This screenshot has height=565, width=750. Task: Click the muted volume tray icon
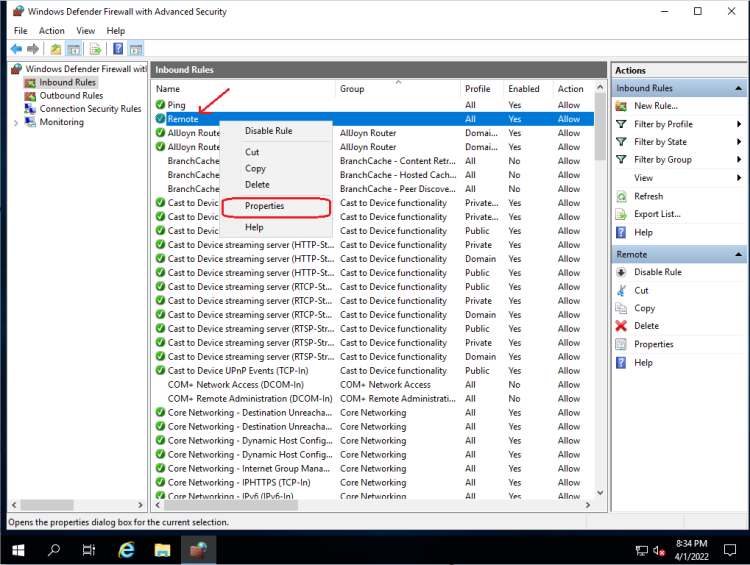659,551
